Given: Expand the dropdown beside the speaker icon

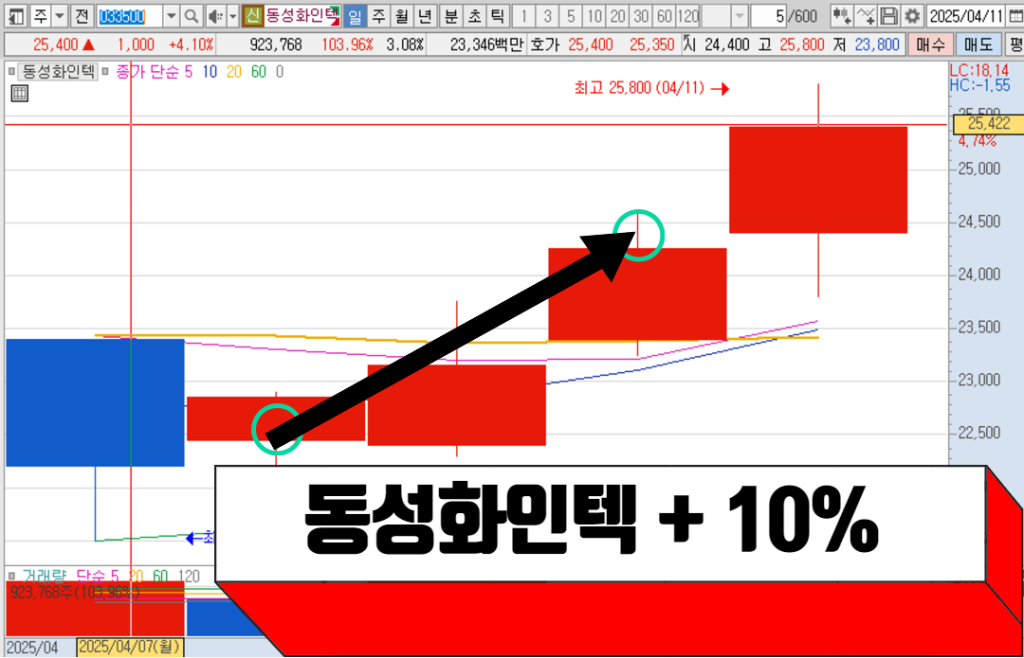Looking at the screenshot, I should 232,16.
